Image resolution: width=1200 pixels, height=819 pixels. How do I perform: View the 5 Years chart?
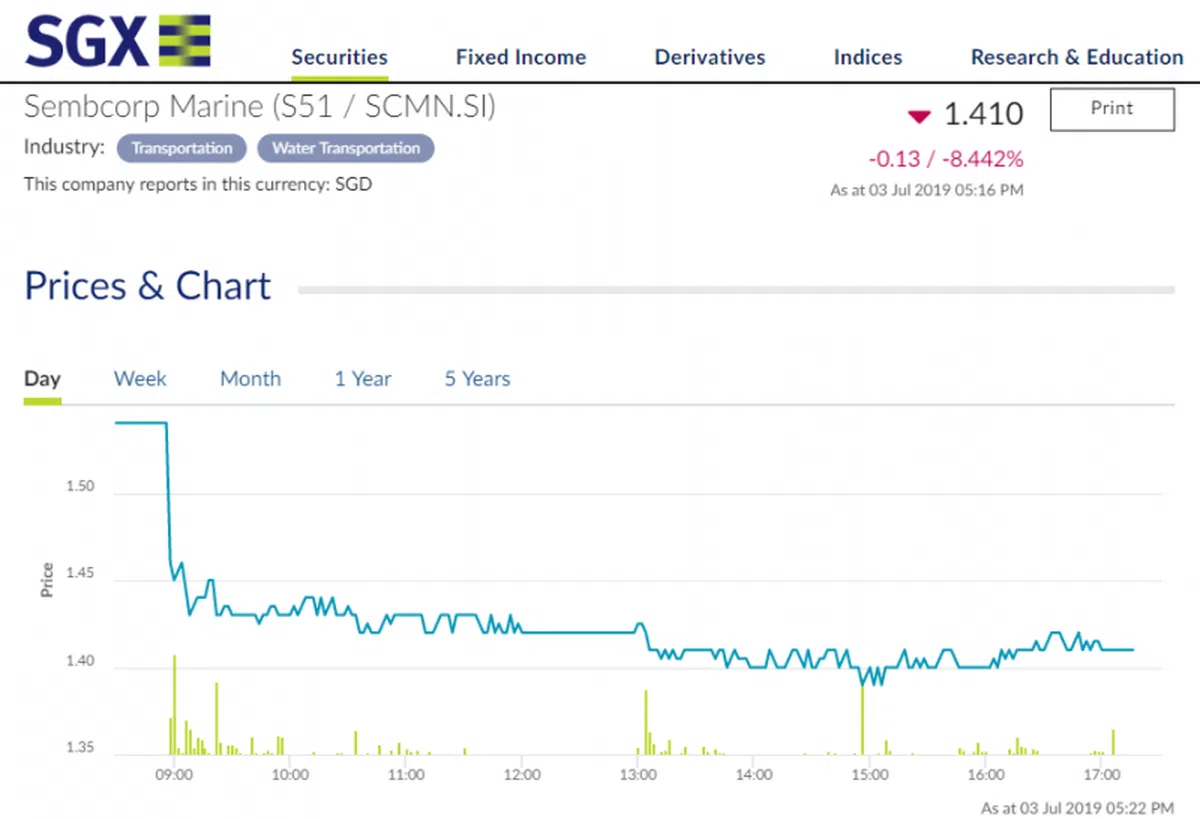click(x=477, y=379)
